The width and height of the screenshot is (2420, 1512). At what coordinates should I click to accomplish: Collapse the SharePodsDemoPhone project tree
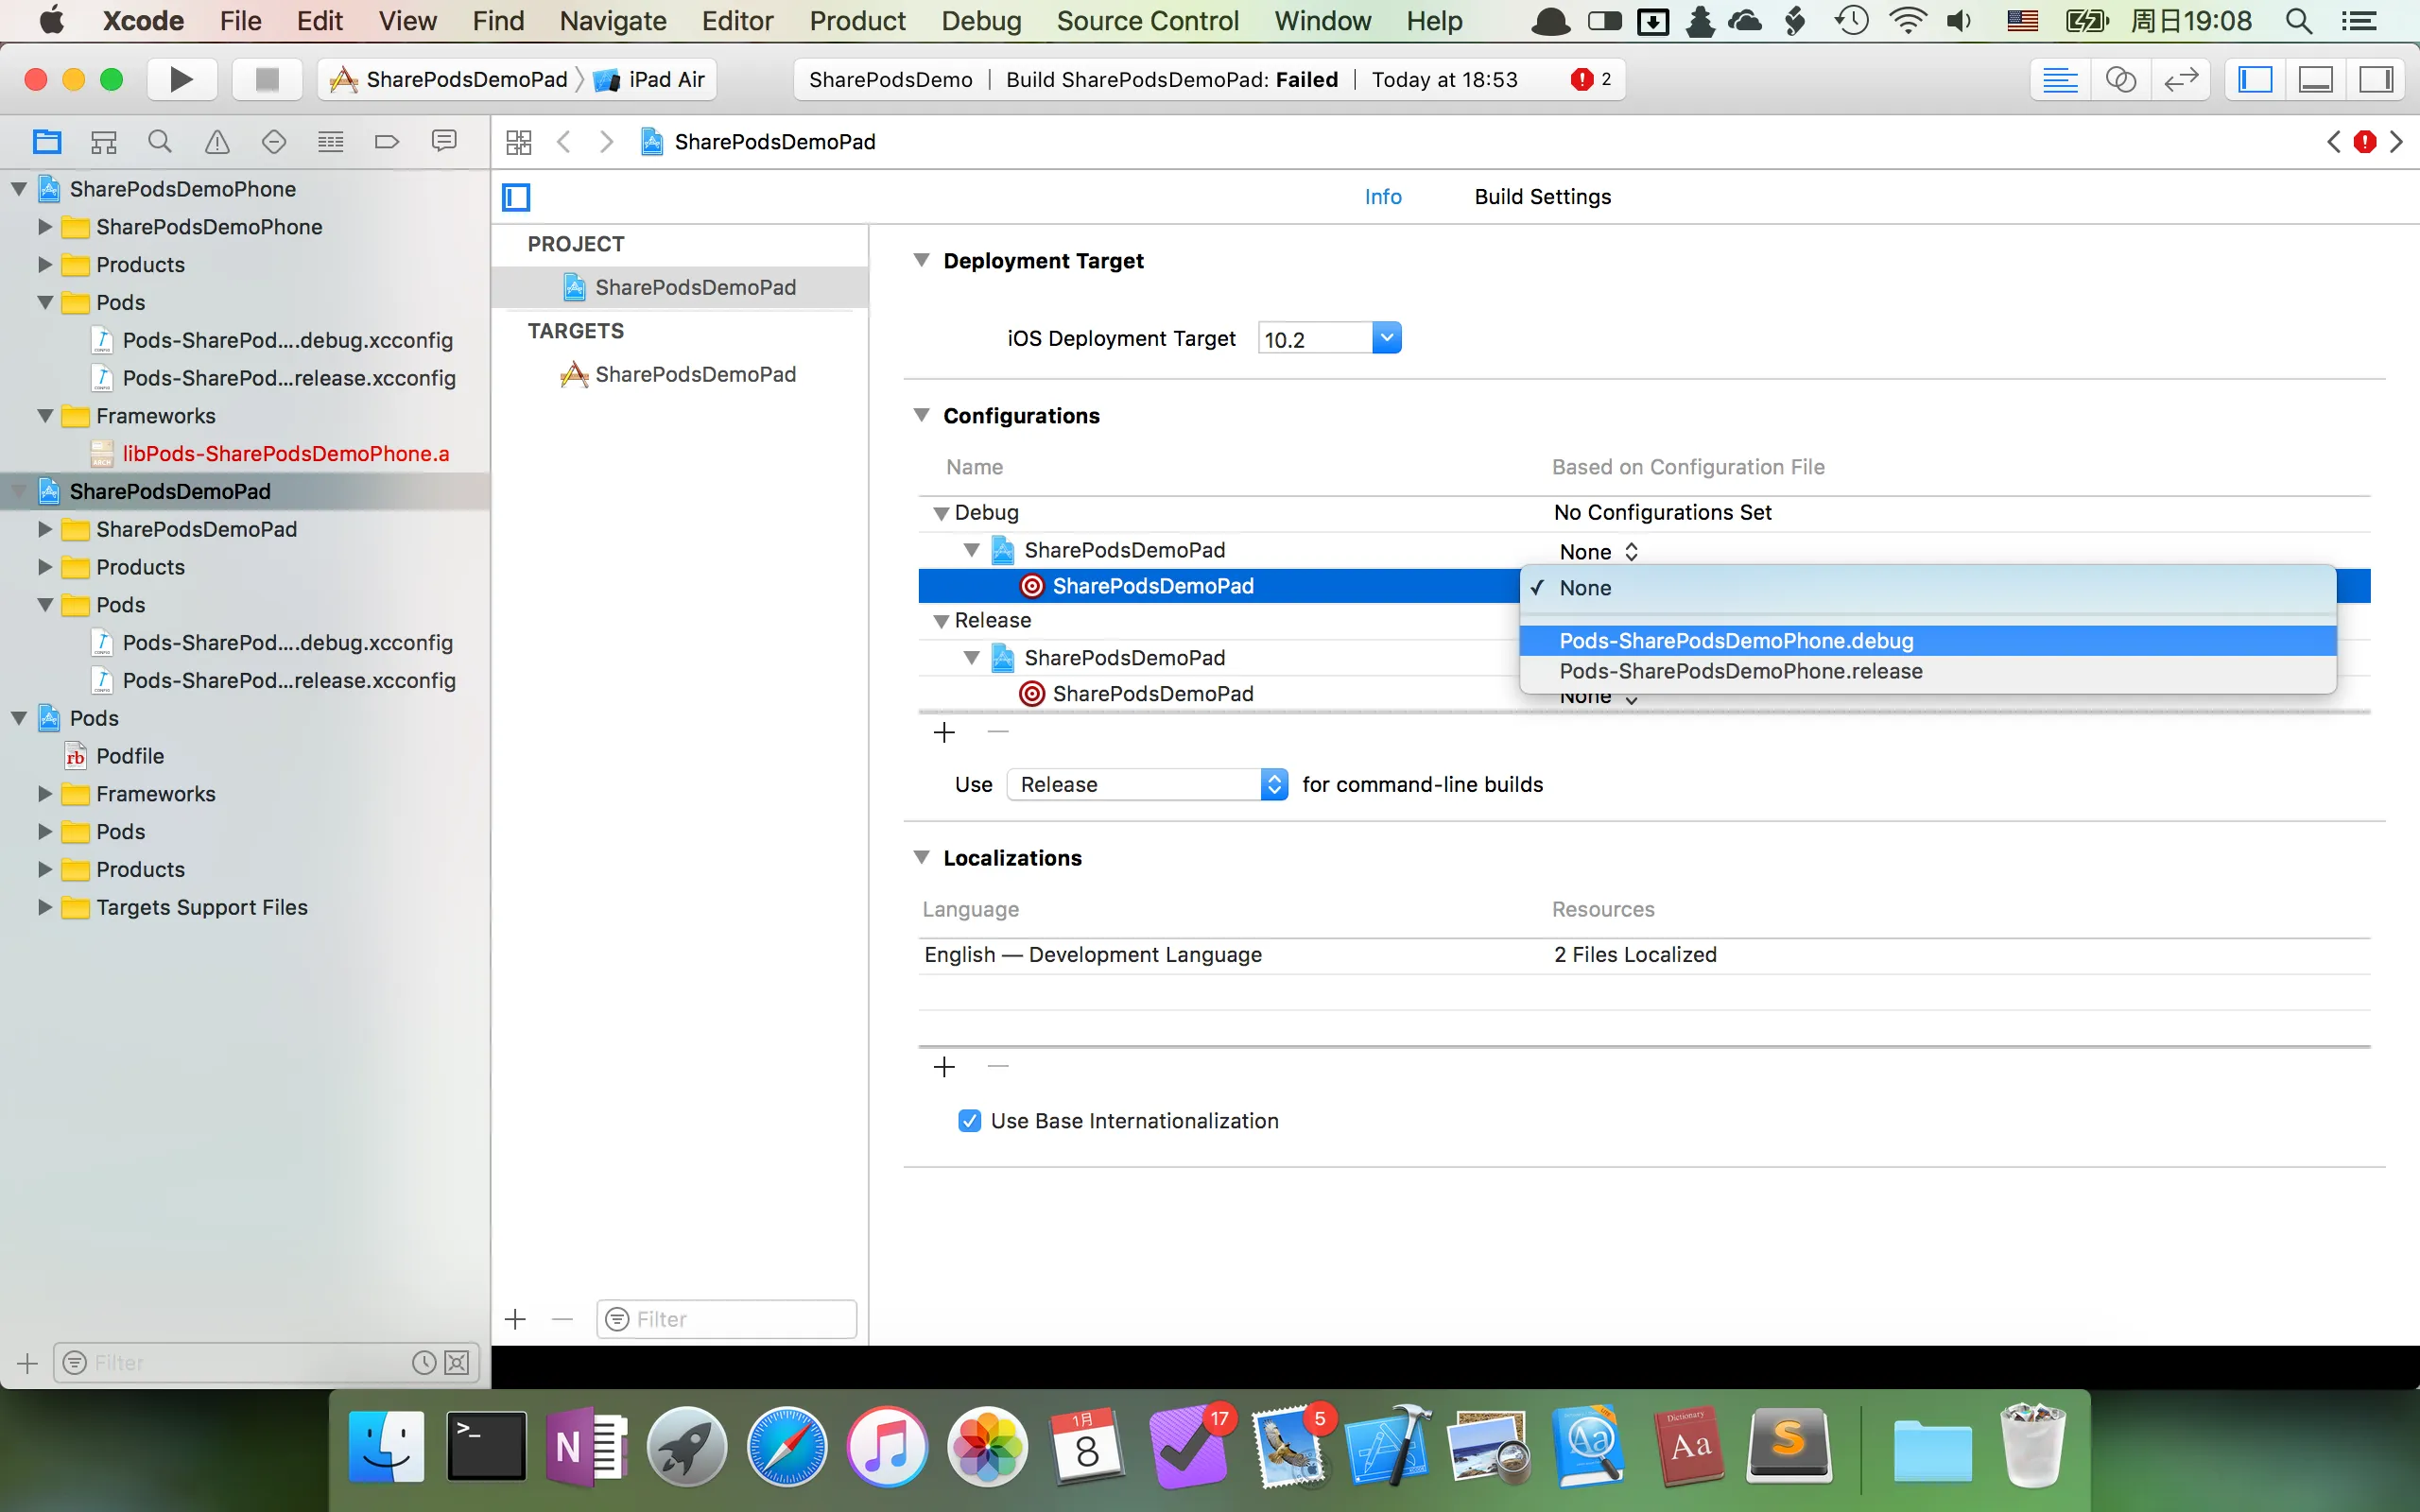(x=19, y=188)
